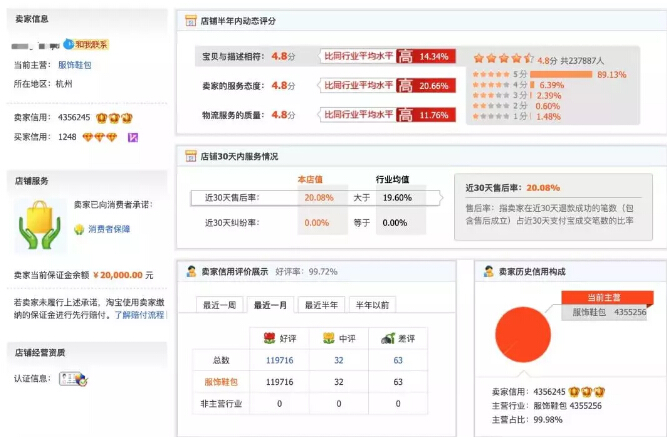This screenshot has height=437, width=667.
Task: Click the orange pie chart
Action: point(523,338)
